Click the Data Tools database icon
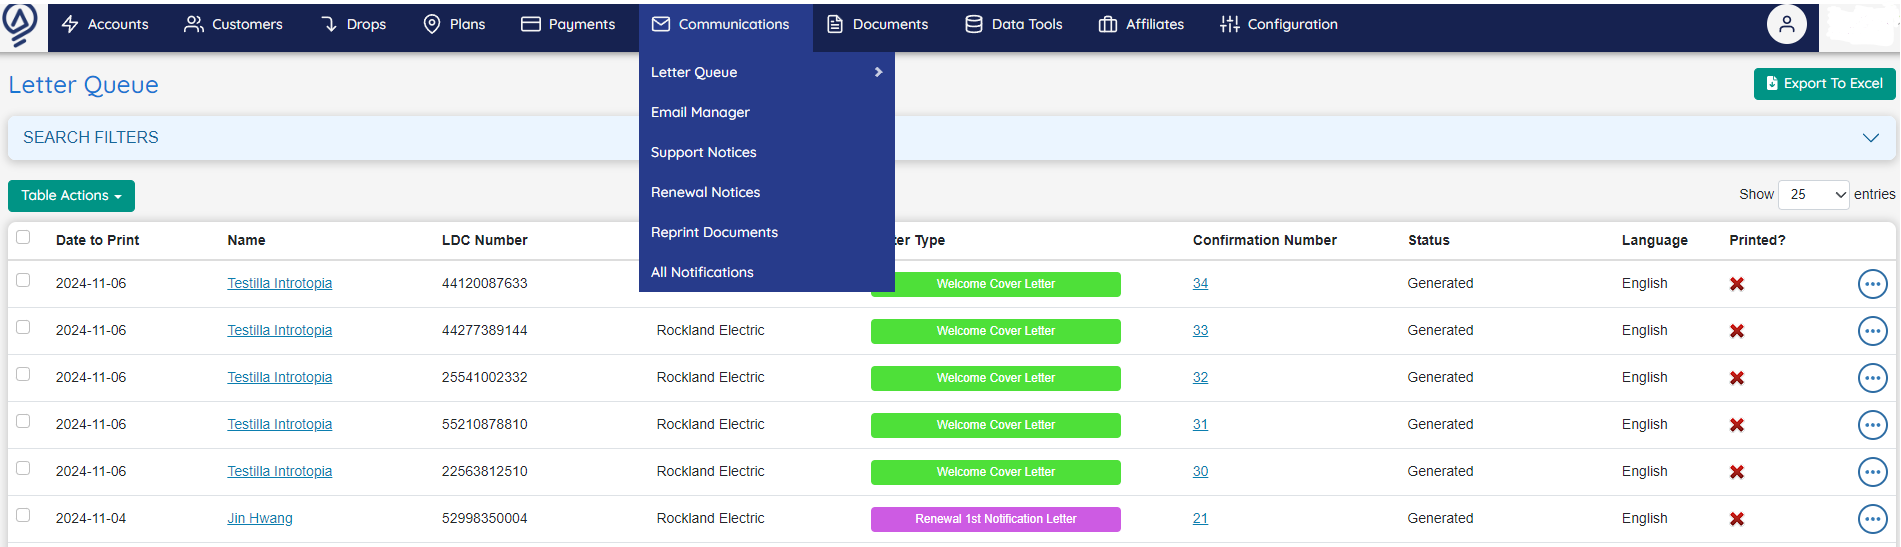Screen dimensions: 1901x547 pos(974,24)
